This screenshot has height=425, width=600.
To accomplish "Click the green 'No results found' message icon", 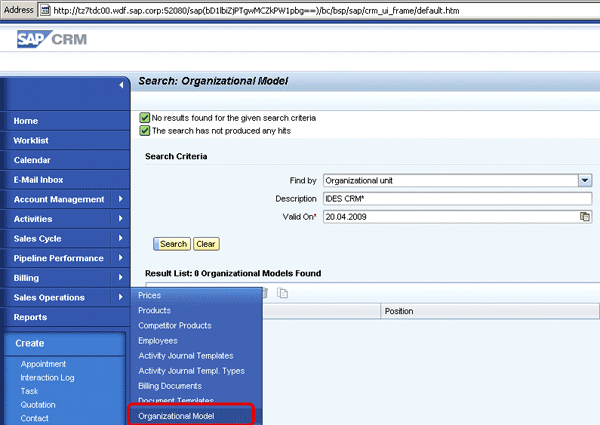I will click(144, 117).
